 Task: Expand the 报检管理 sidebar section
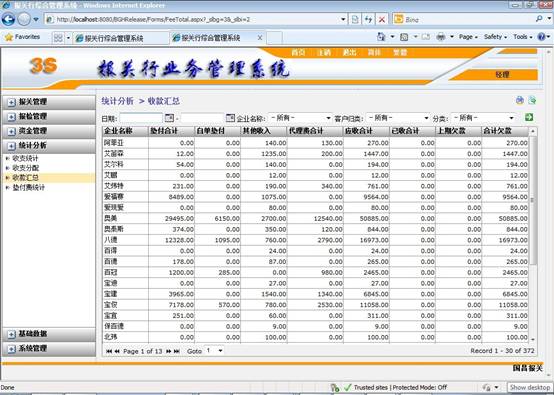[49, 117]
